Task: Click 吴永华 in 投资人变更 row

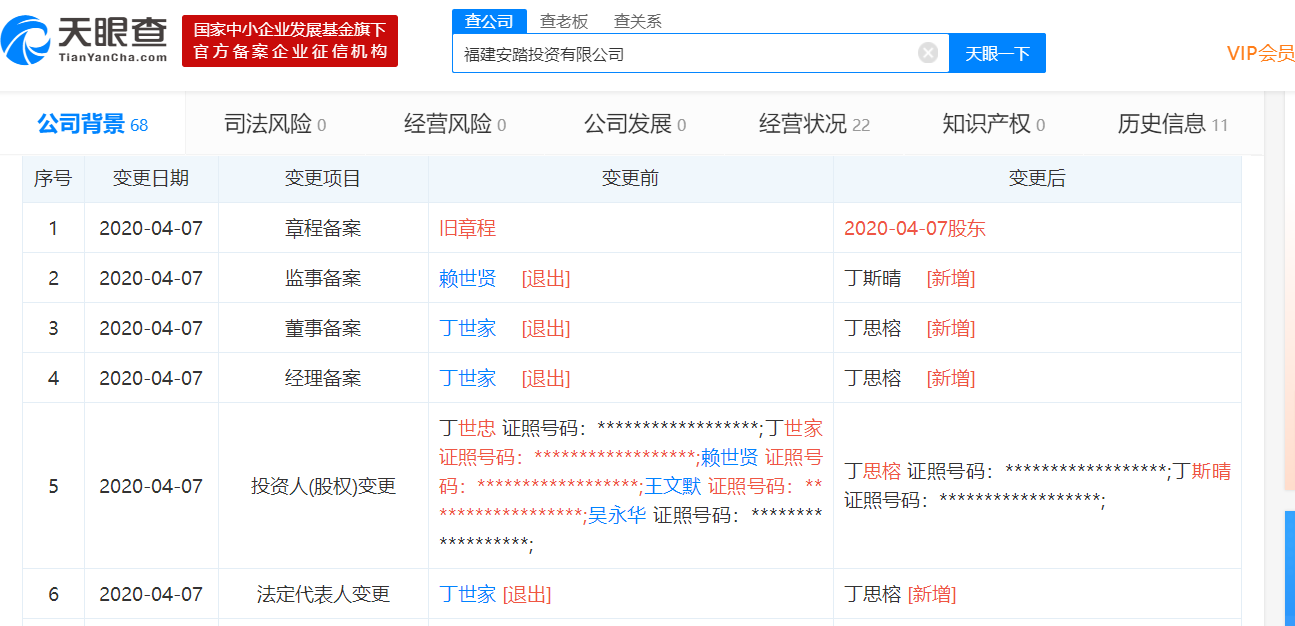Action: coord(617,515)
